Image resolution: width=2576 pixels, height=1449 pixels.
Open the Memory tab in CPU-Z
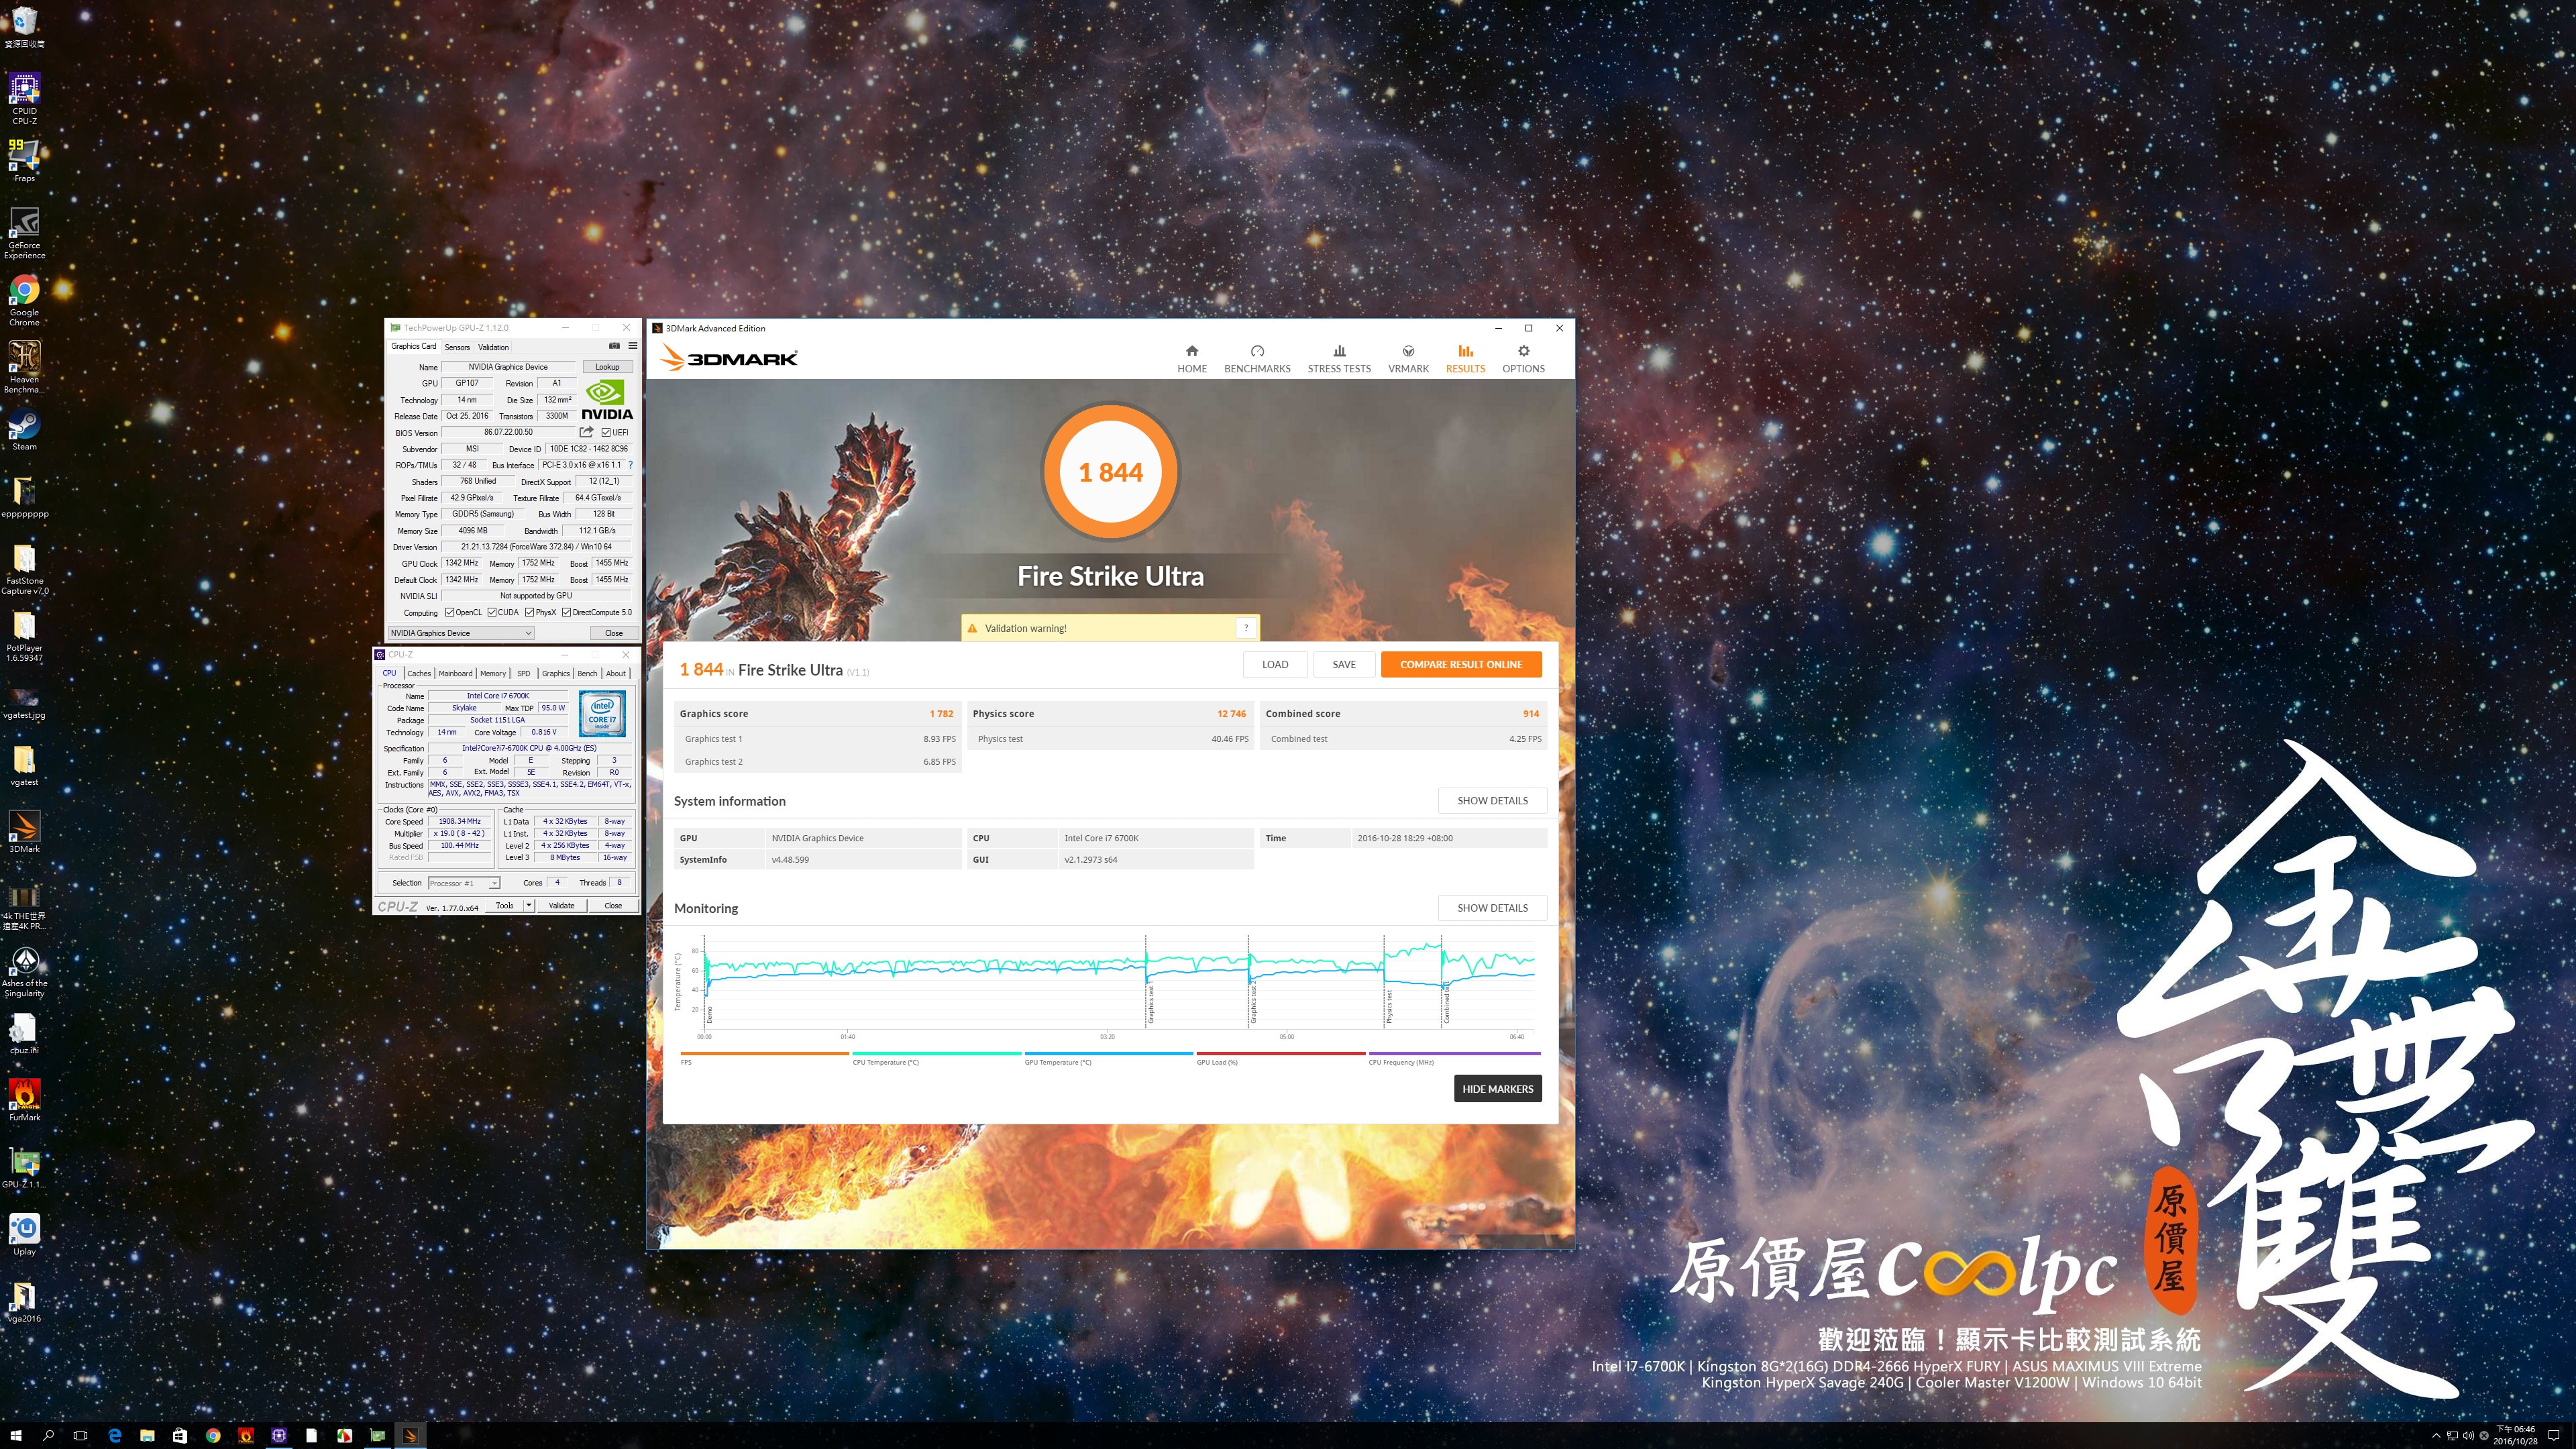point(493,673)
